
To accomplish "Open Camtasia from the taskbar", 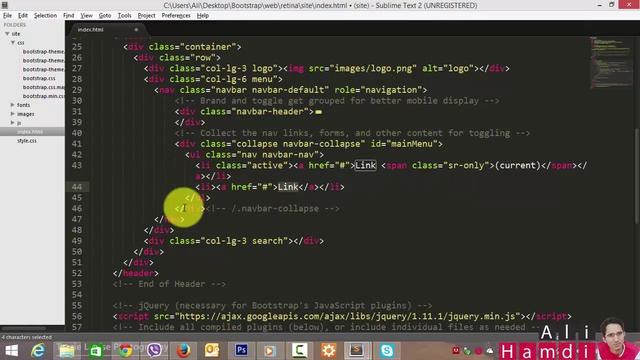I will pos(299,351).
